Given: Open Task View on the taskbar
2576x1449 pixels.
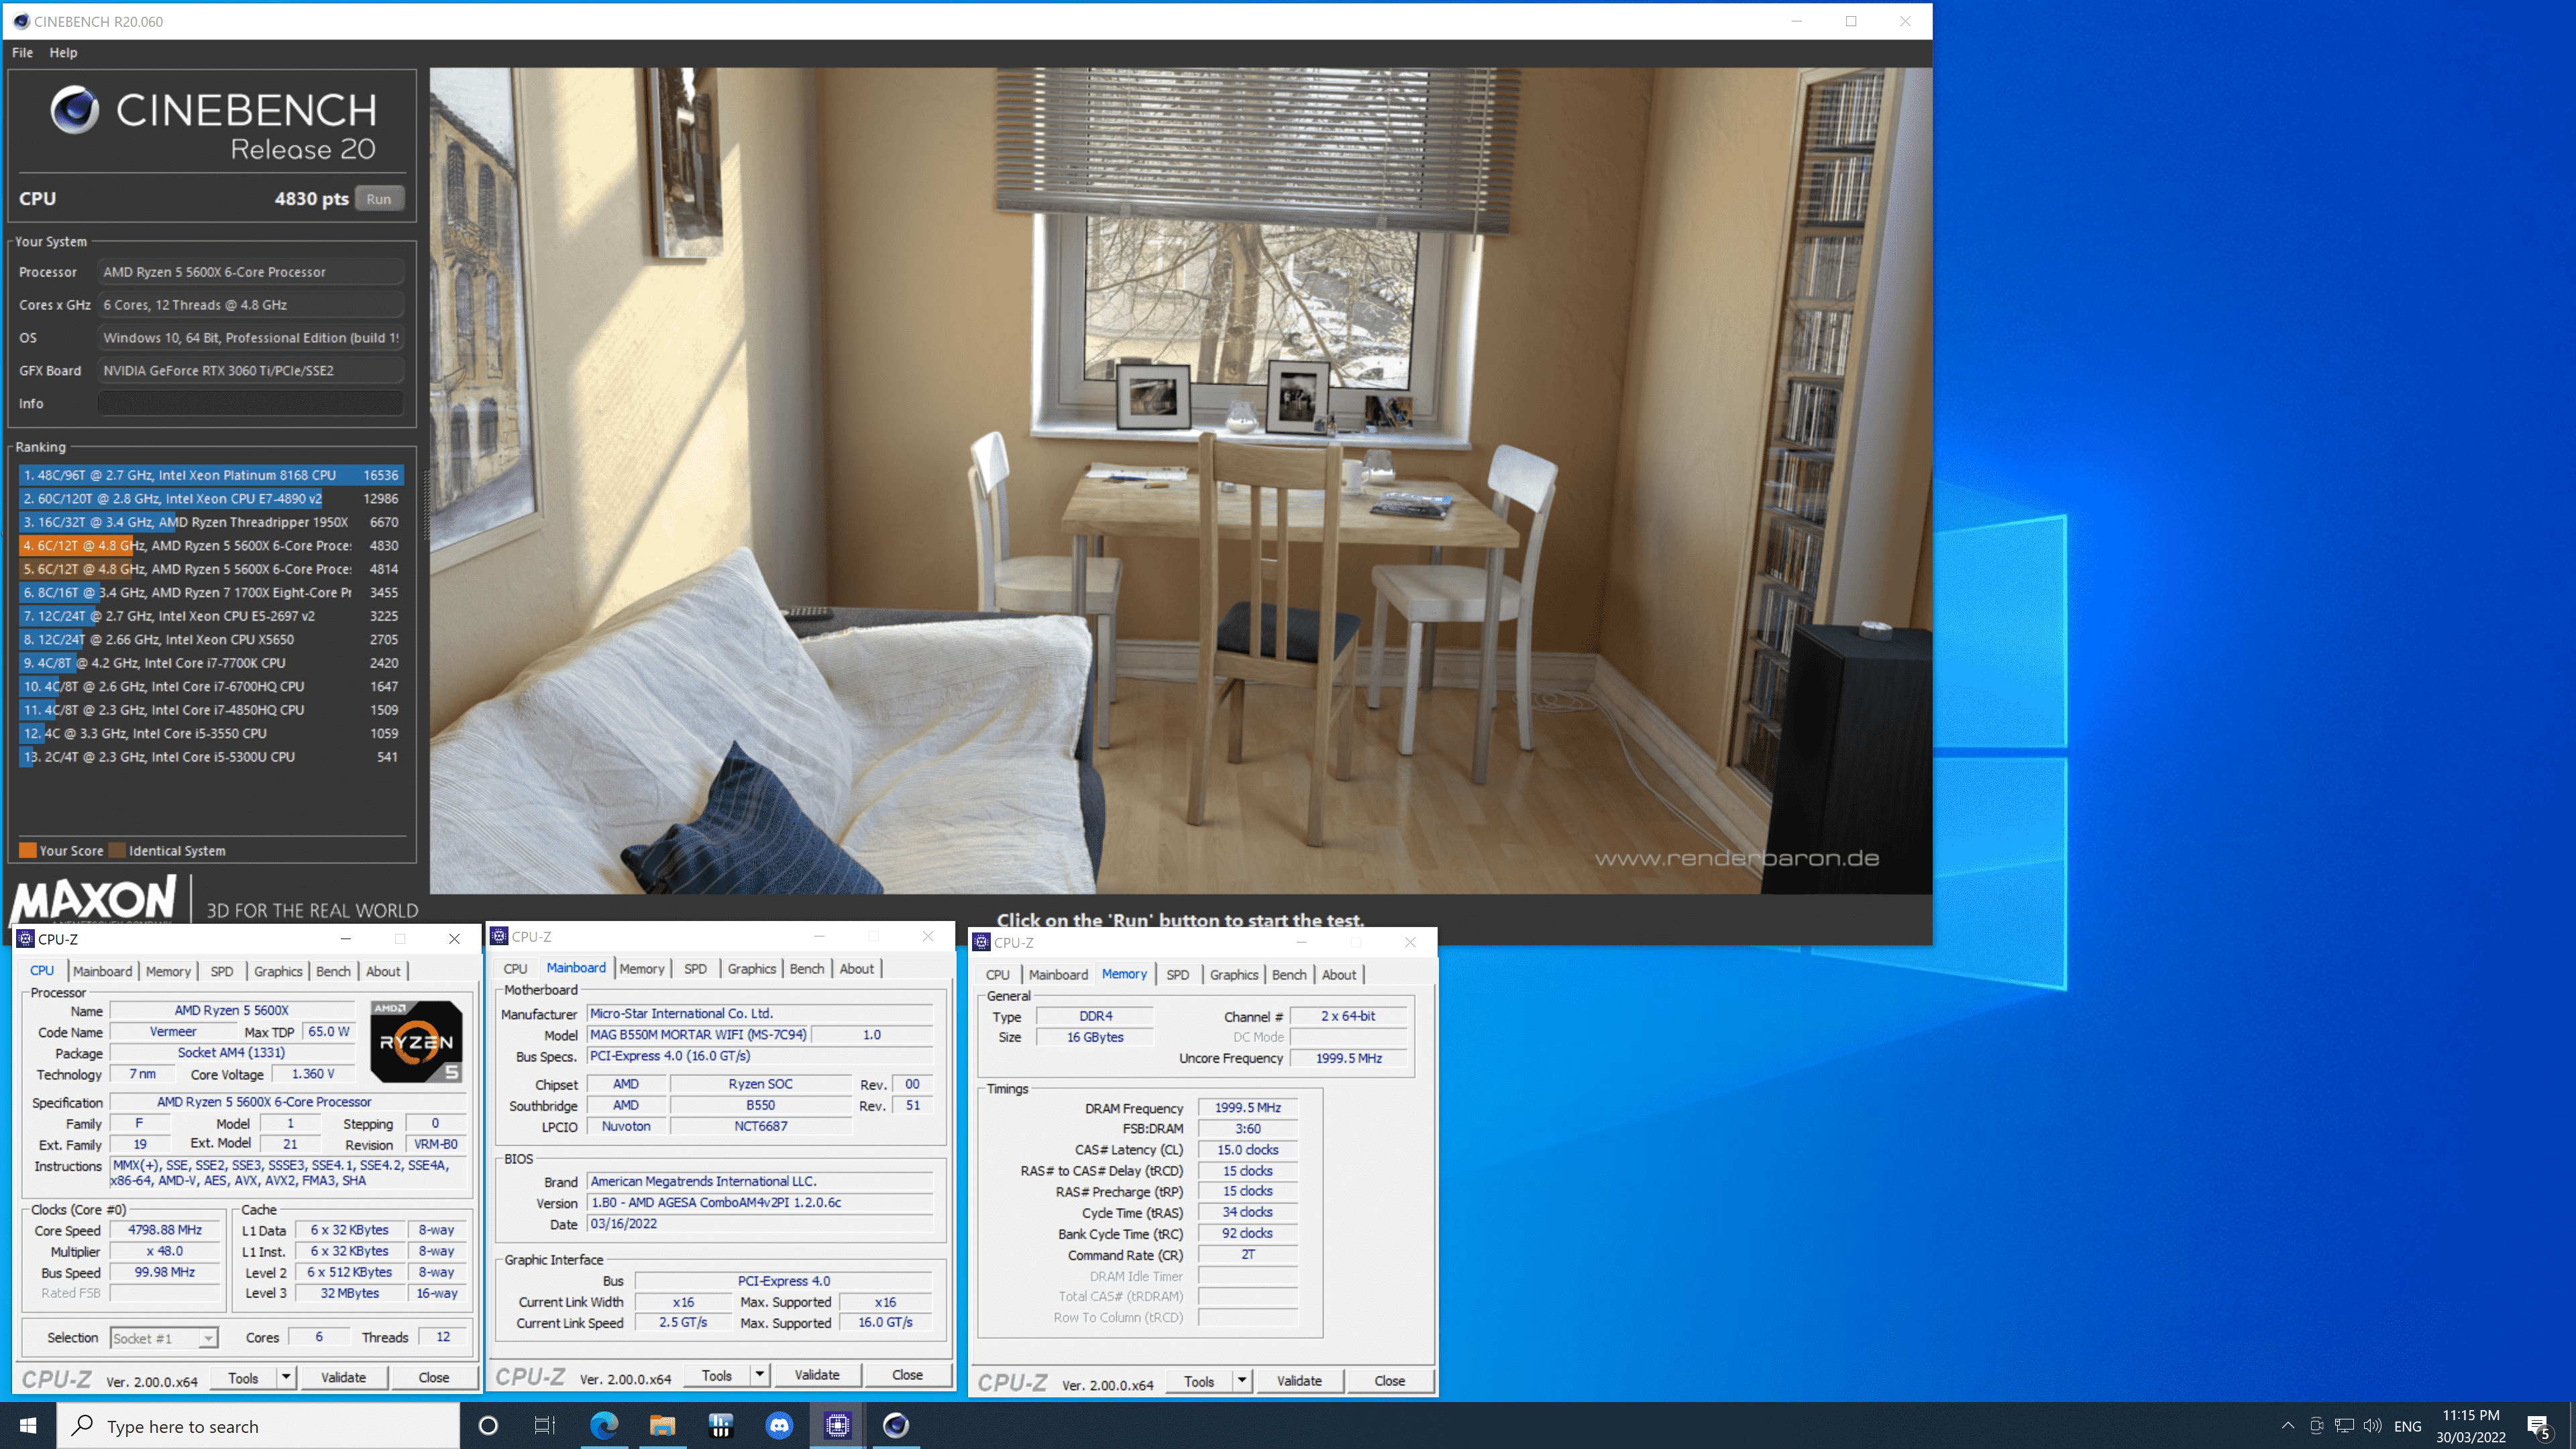Looking at the screenshot, I should (545, 1425).
